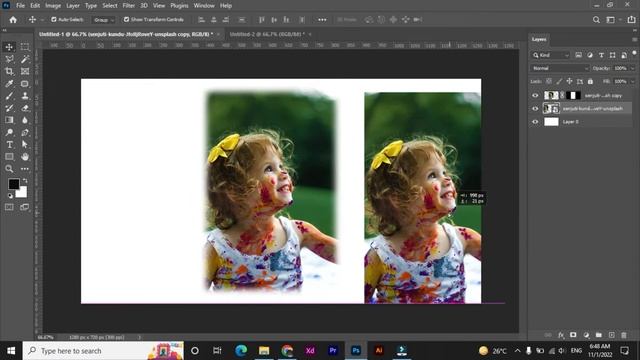Open the more align options dots

point(322,20)
